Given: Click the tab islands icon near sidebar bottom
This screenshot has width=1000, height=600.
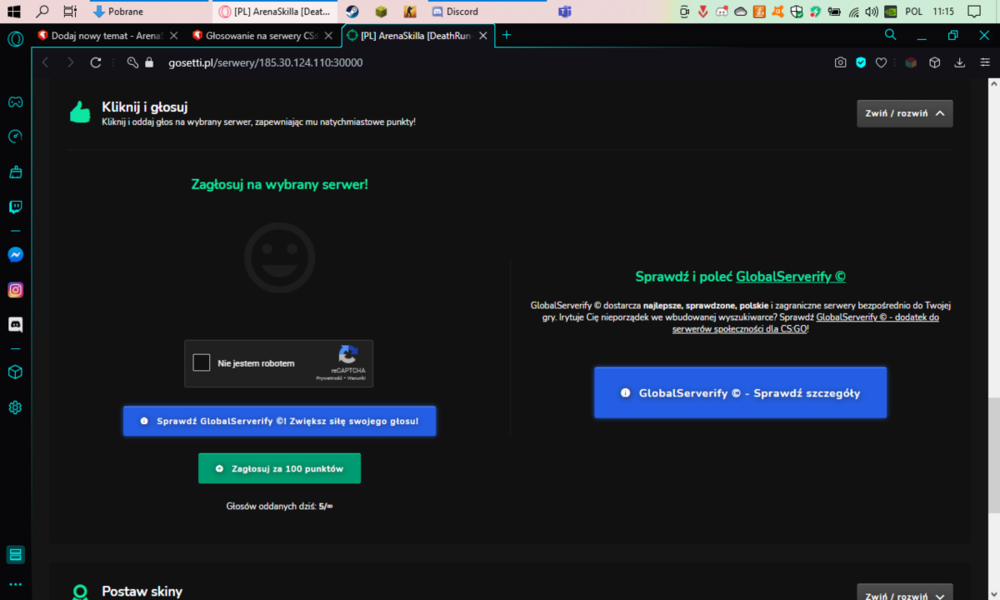Looking at the screenshot, I should tap(15, 555).
